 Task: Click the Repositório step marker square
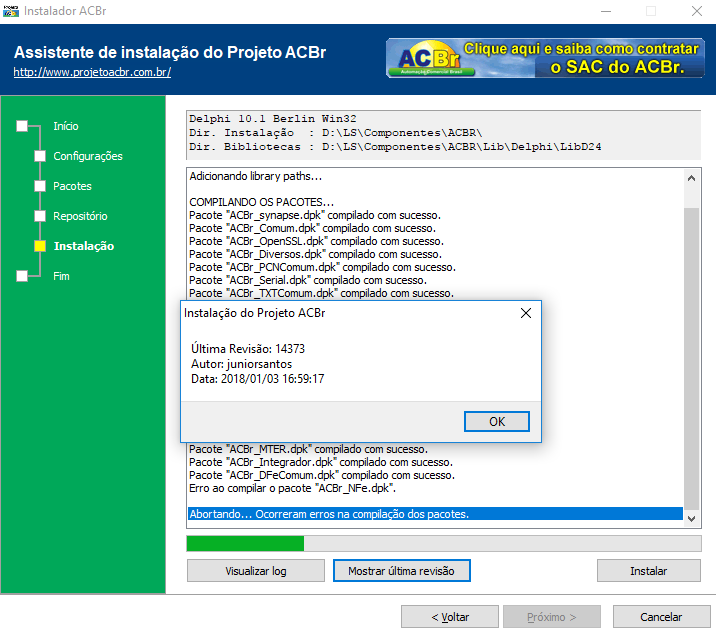(x=40, y=216)
